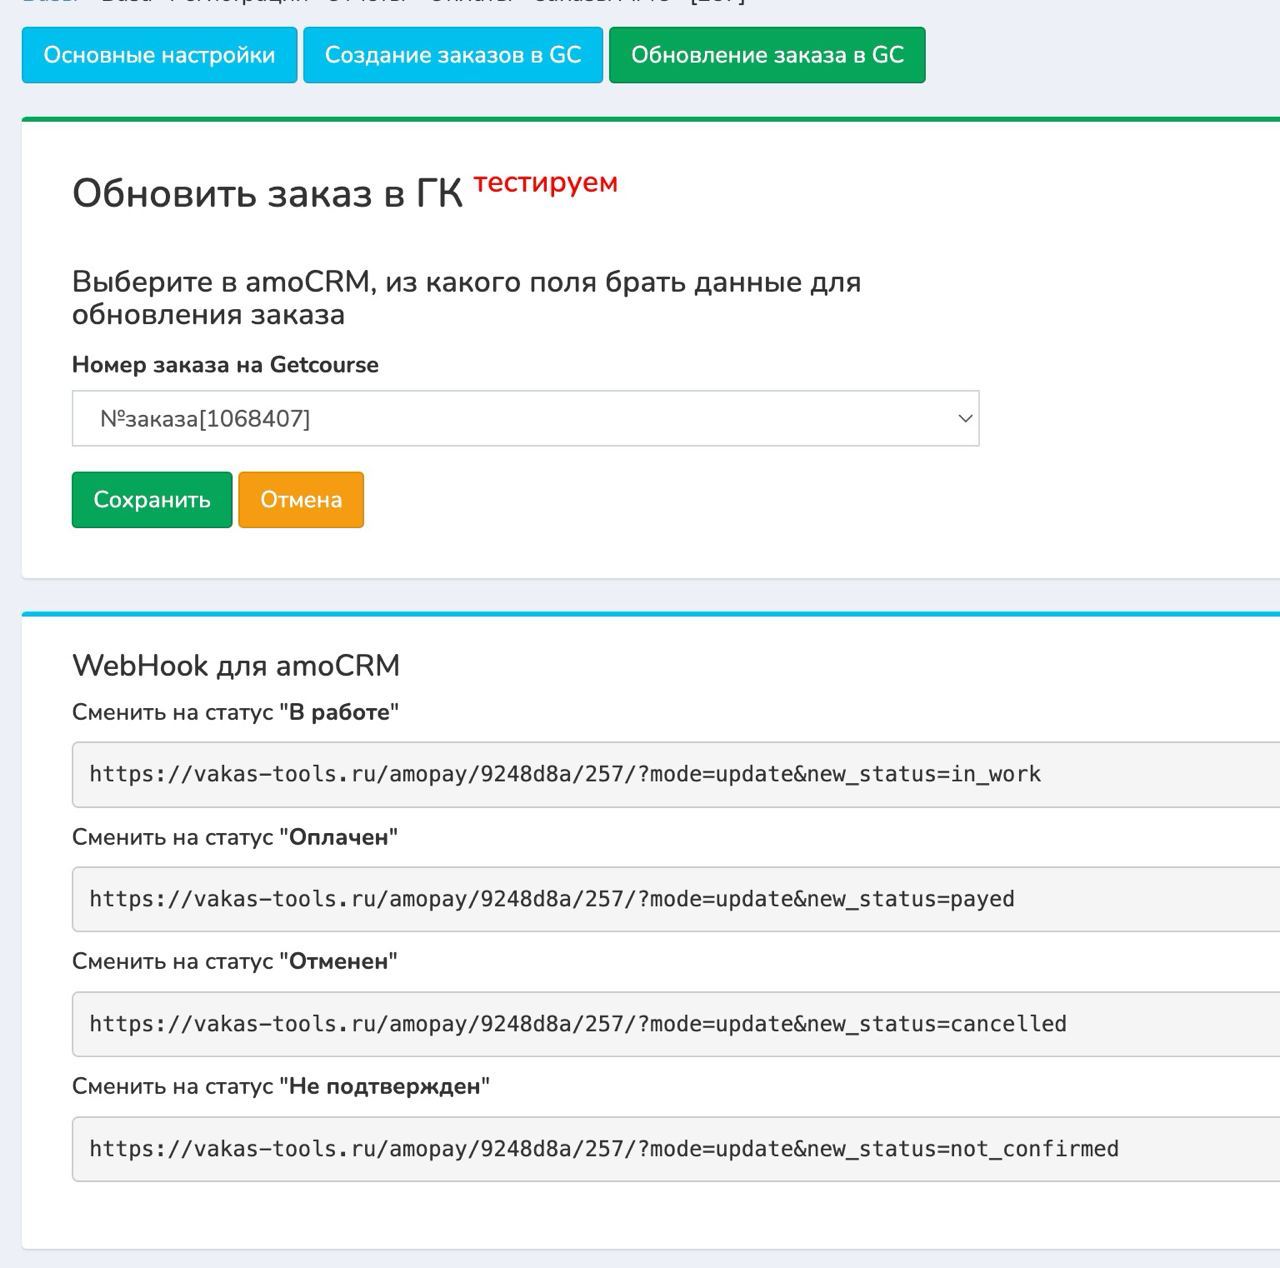1280x1268 pixels.
Task: Click the Сменить на статус "Отменен" label
Action: [x=235, y=962]
